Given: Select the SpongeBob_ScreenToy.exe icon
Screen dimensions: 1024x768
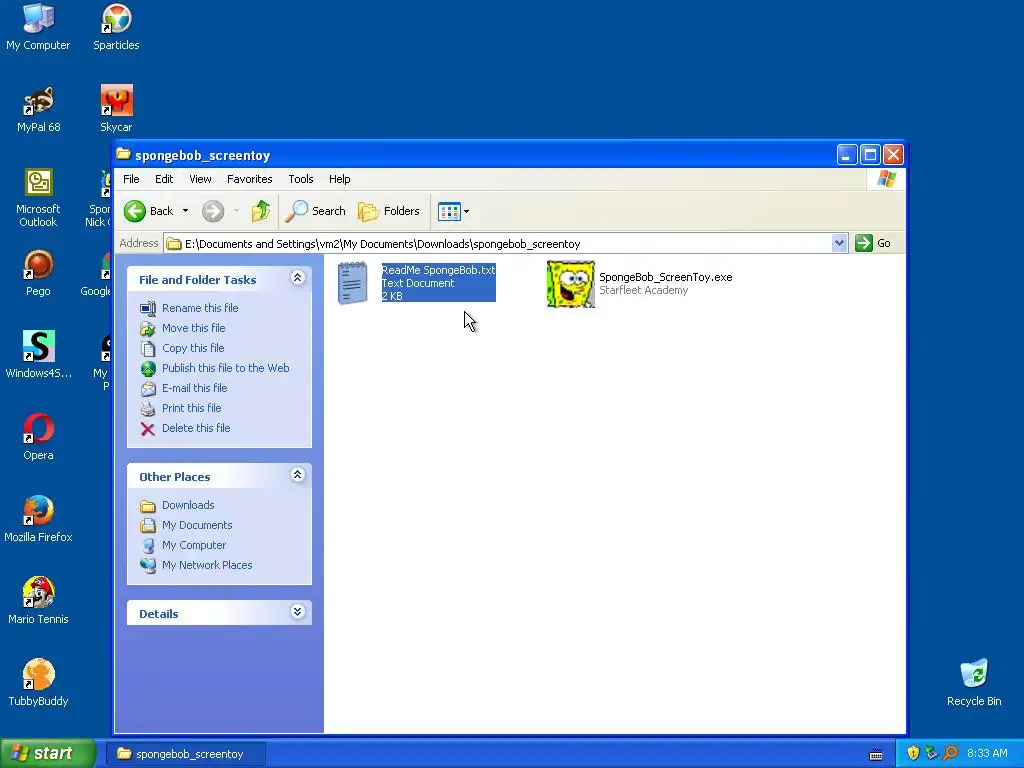Looking at the screenshot, I should tap(570, 283).
